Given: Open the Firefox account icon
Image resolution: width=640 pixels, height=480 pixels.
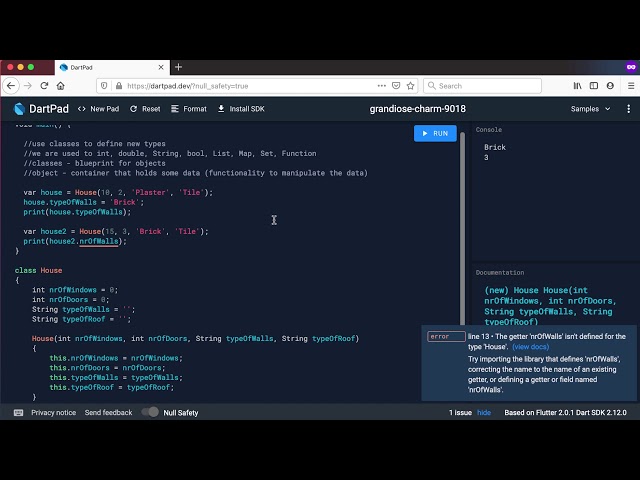Looking at the screenshot, I should [610, 86].
